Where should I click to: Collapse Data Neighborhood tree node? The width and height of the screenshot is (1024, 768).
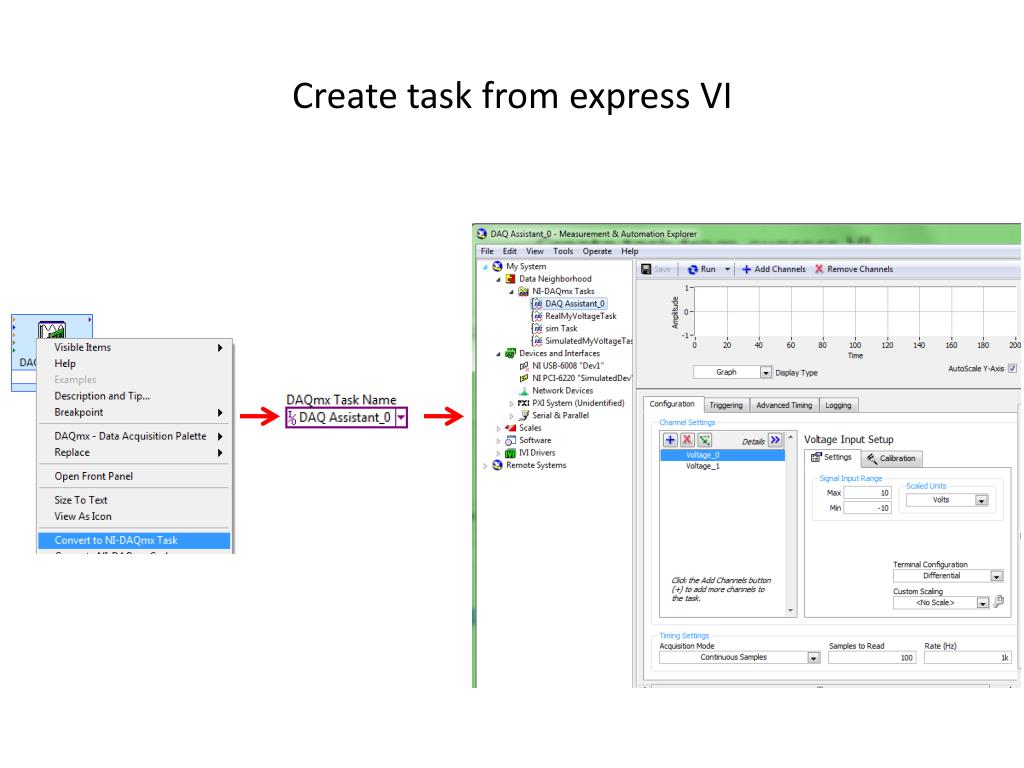pos(499,280)
